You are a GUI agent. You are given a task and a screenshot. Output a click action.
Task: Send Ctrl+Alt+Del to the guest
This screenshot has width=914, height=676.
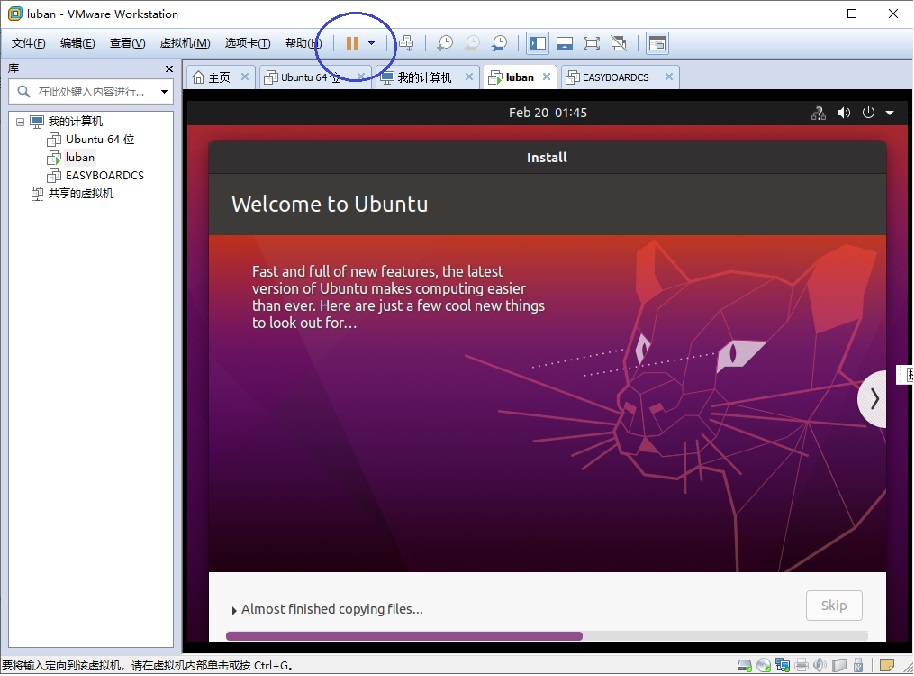pyautogui.click(x=405, y=42)
